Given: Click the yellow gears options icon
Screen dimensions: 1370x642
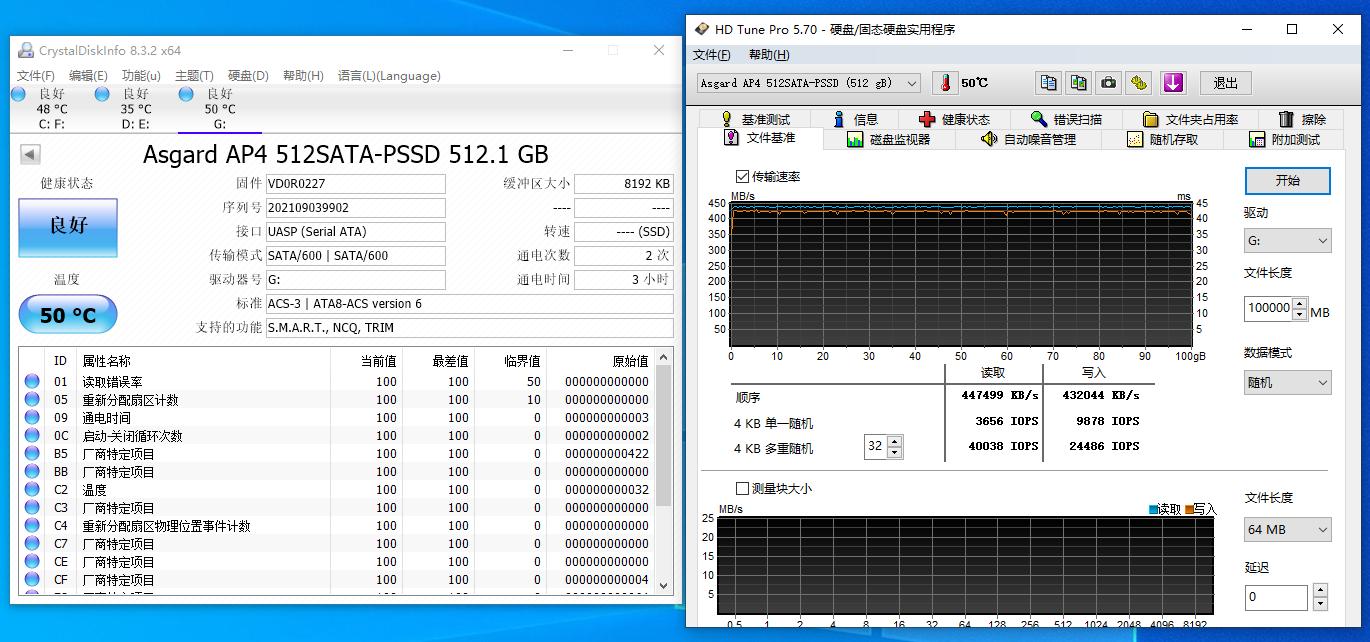Looking at the screenshot, I should pos(1138,83).
